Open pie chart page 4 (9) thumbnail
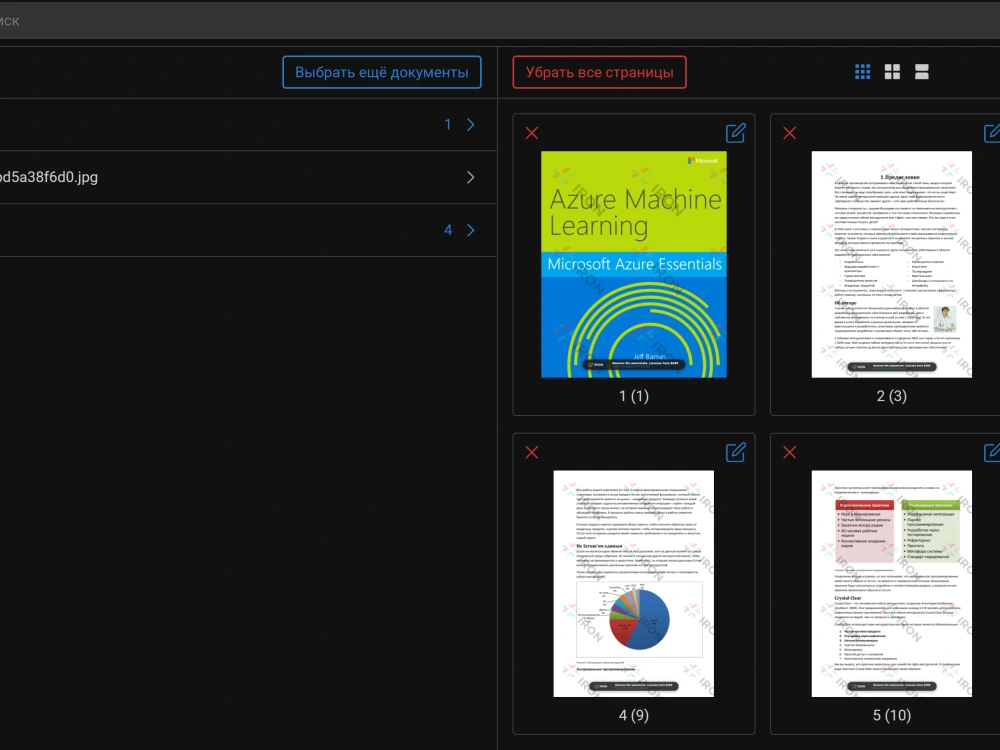 (634, 584)
